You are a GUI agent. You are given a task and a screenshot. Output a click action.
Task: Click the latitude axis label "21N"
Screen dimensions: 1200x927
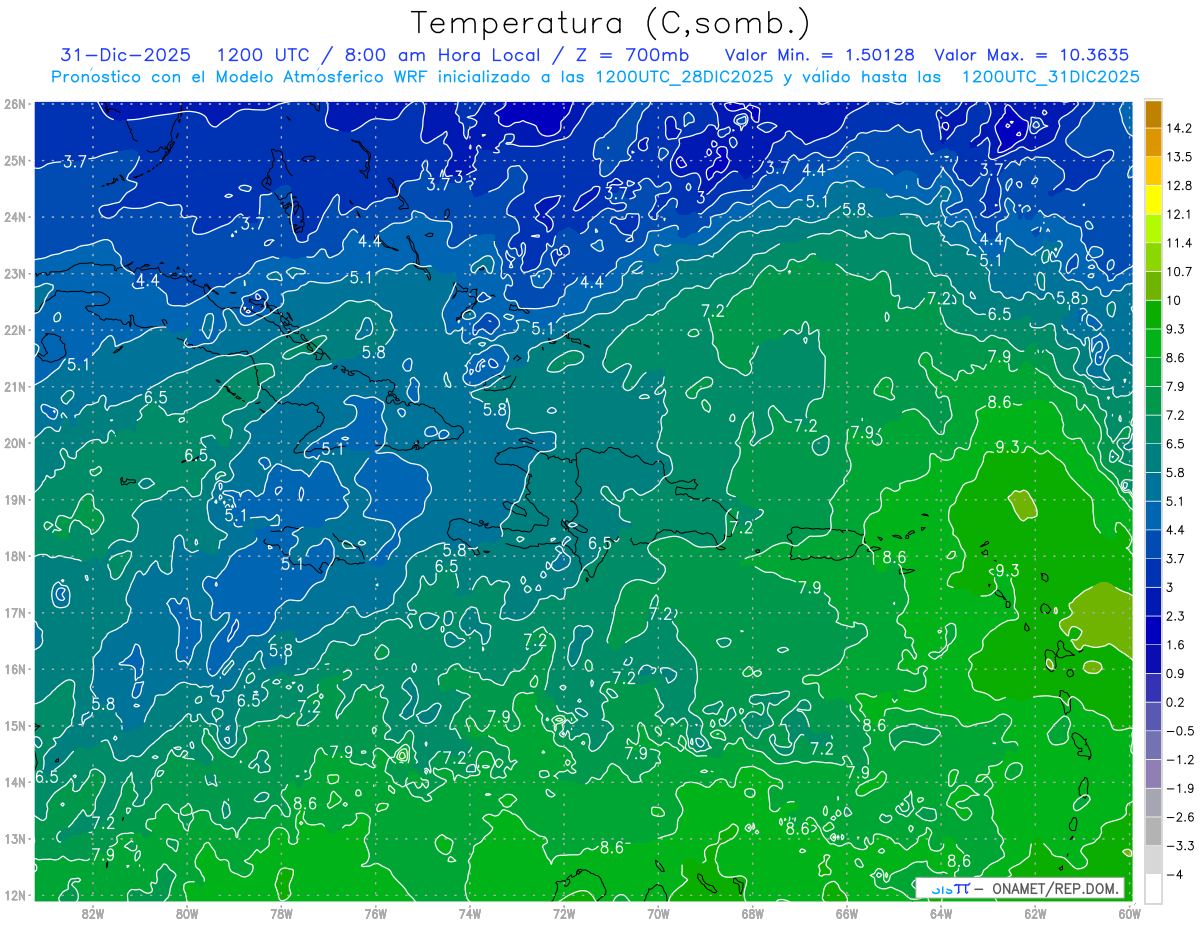pyautogui.click(x=15, y=386)
